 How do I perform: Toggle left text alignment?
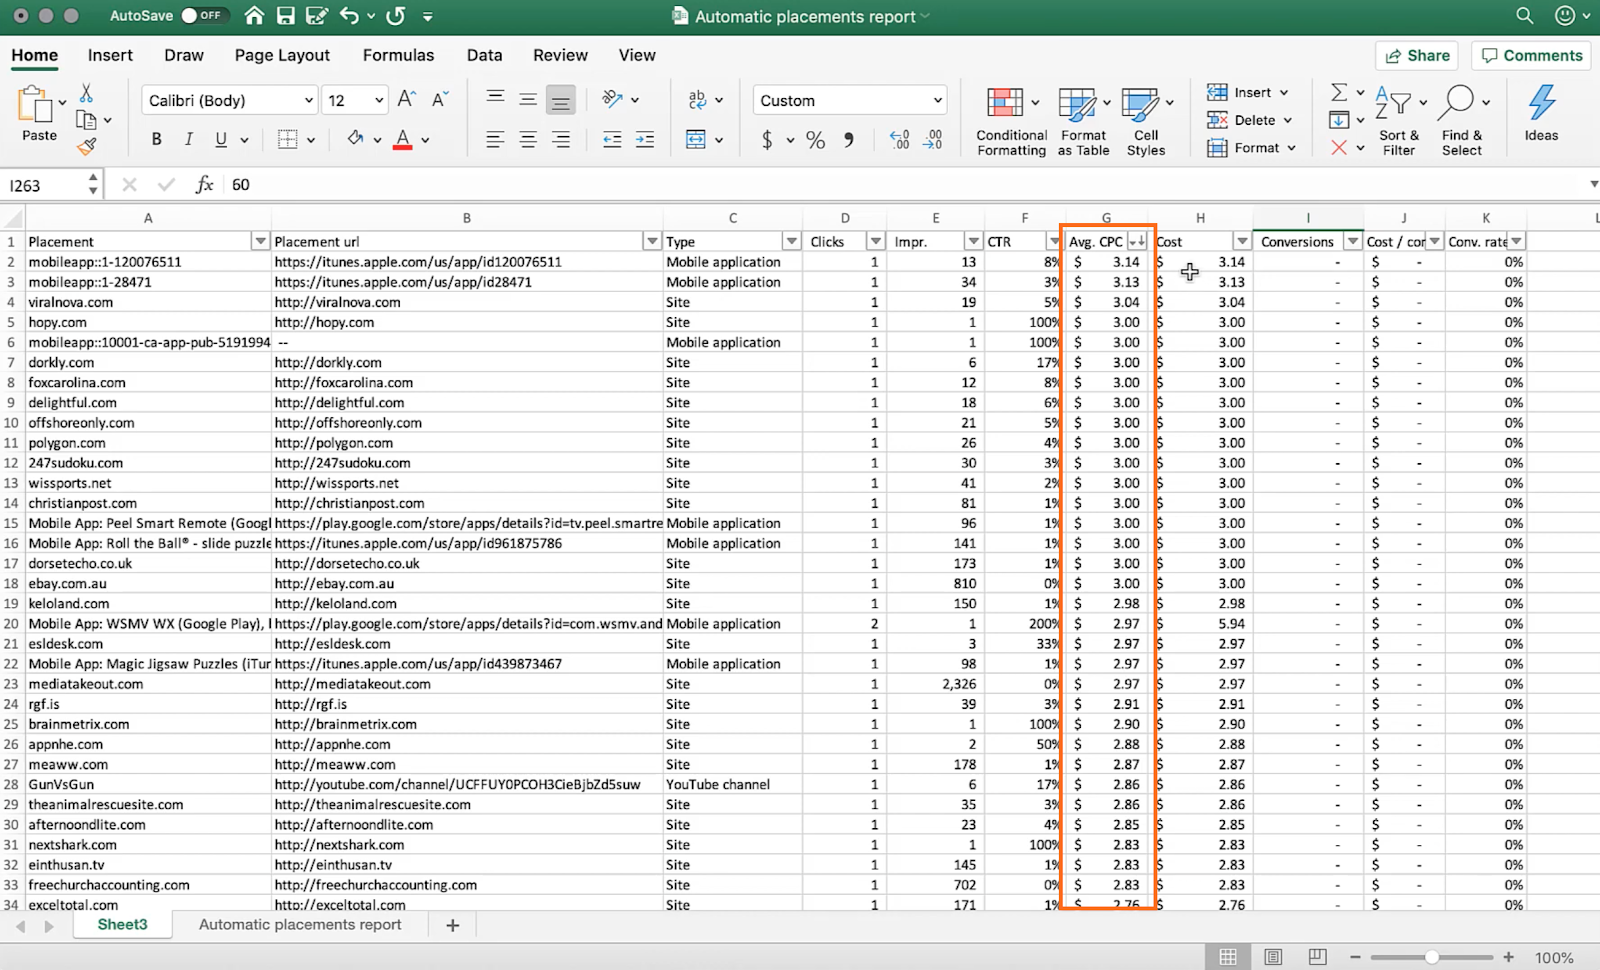click(495, 140)
